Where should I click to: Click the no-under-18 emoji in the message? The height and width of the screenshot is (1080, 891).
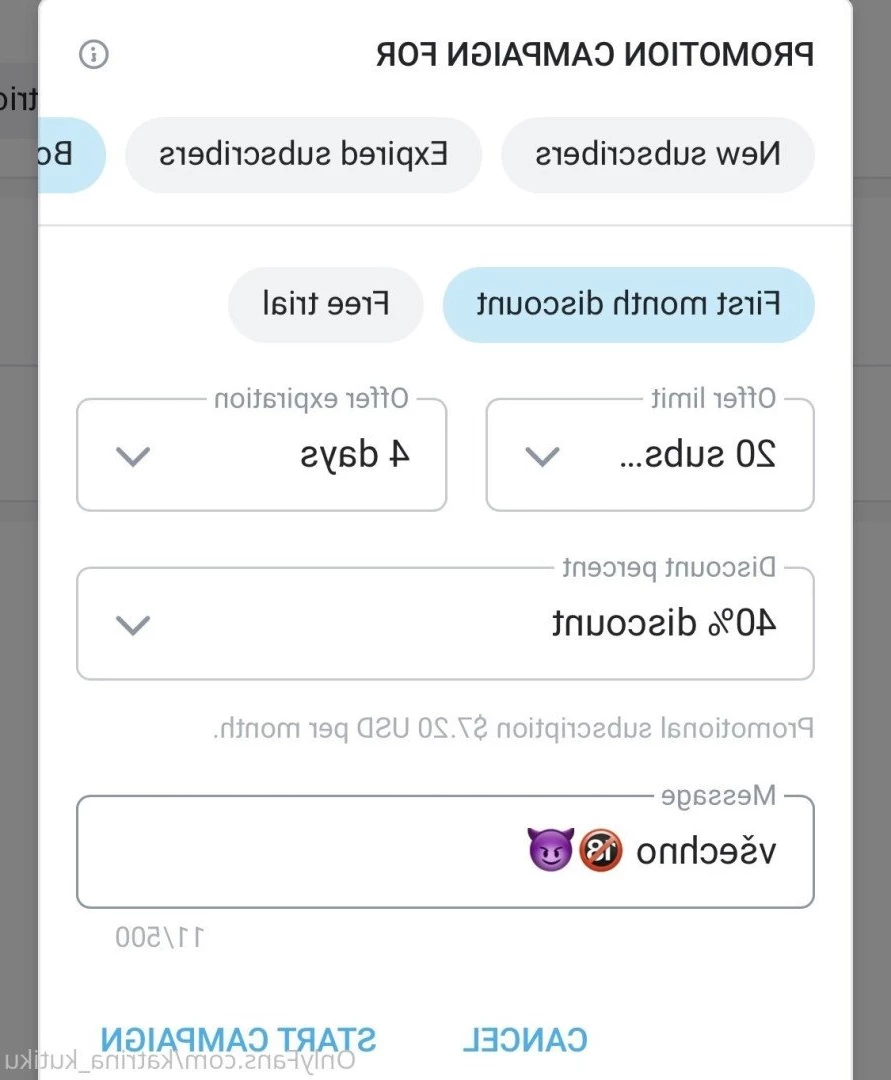[x=600, y=851]
